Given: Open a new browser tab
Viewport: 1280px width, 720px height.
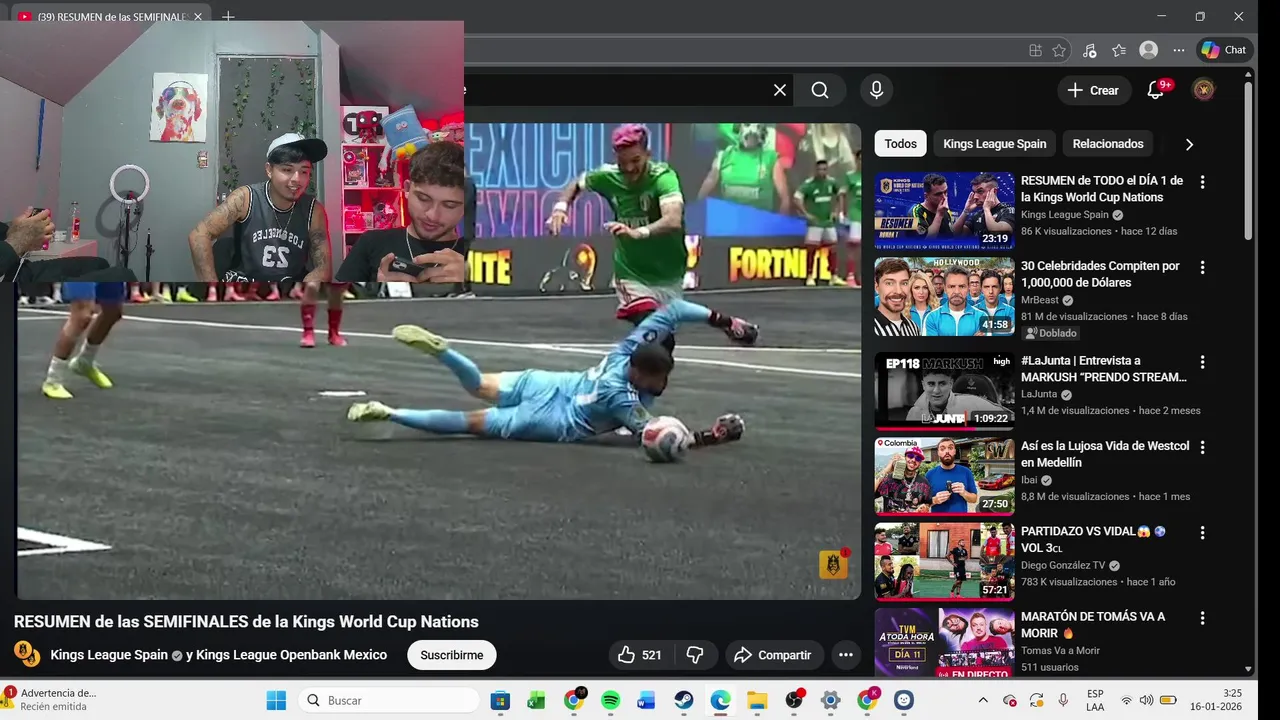Looking at the screenshot, I should pyautogui.click(x=228, y=16).
